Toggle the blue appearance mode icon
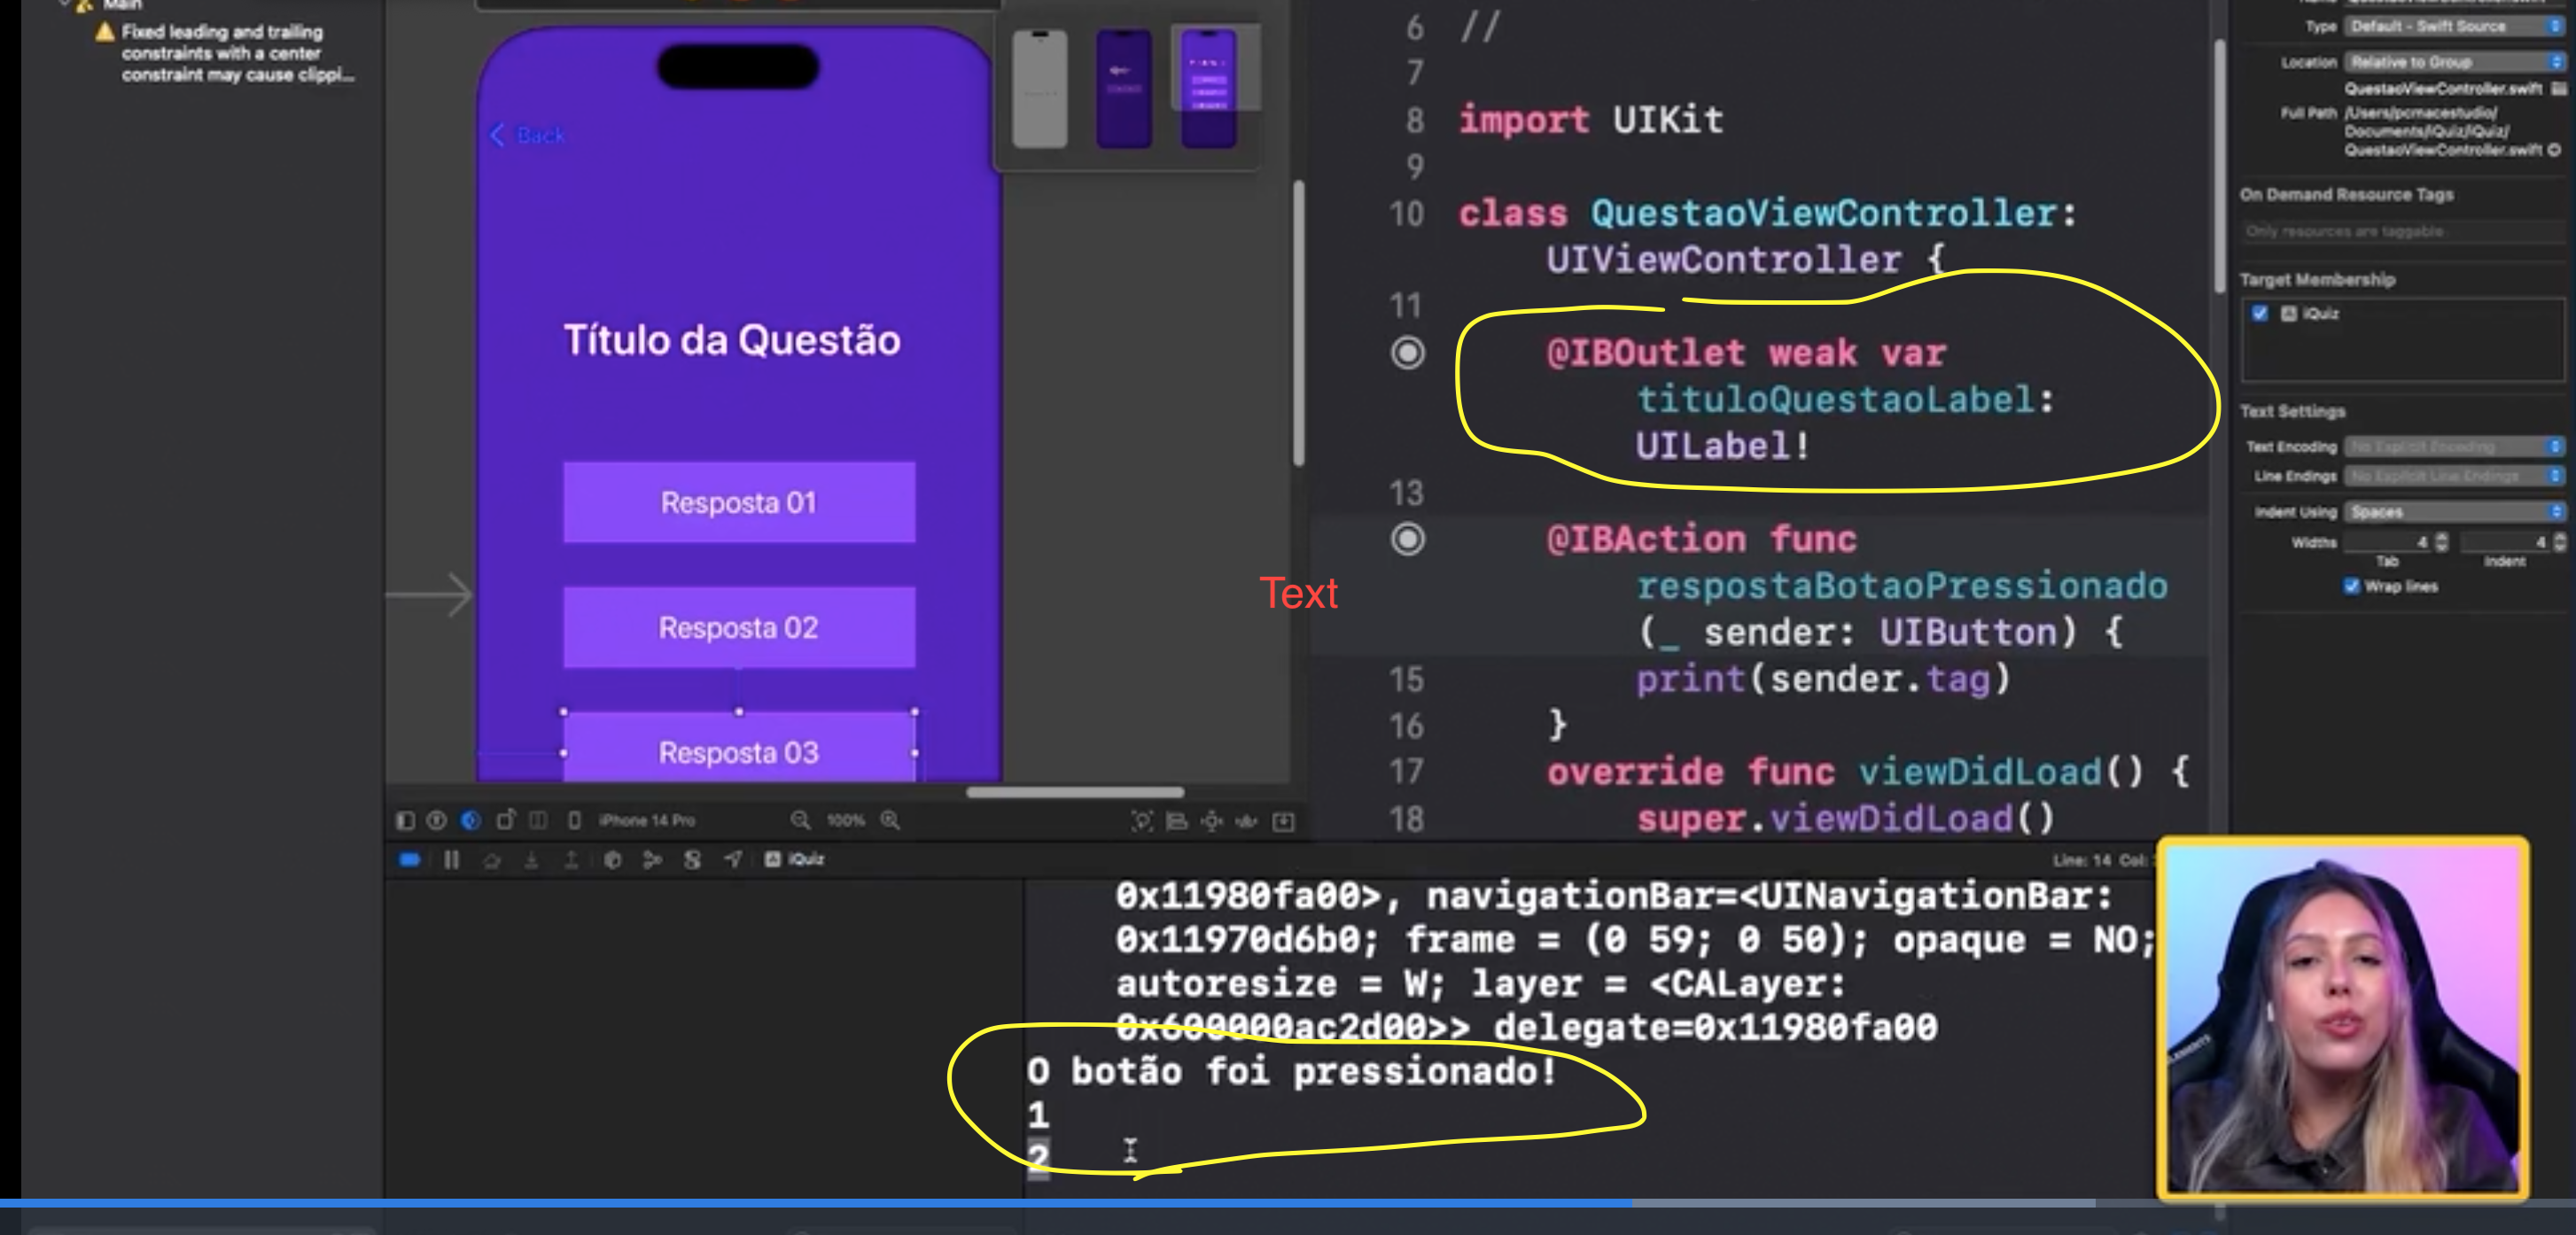Viewport: 2576px width, 1235px height. pos(471,821)
